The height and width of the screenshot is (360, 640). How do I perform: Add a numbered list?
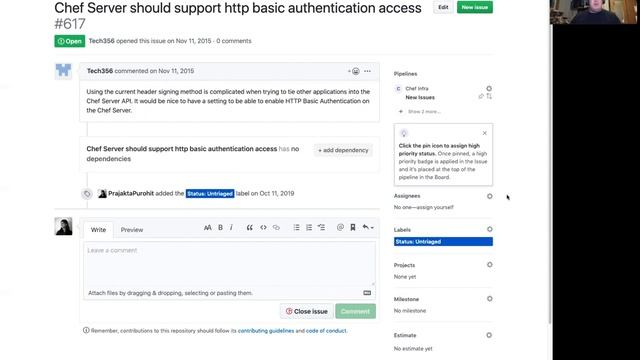(x=309, y=228)
